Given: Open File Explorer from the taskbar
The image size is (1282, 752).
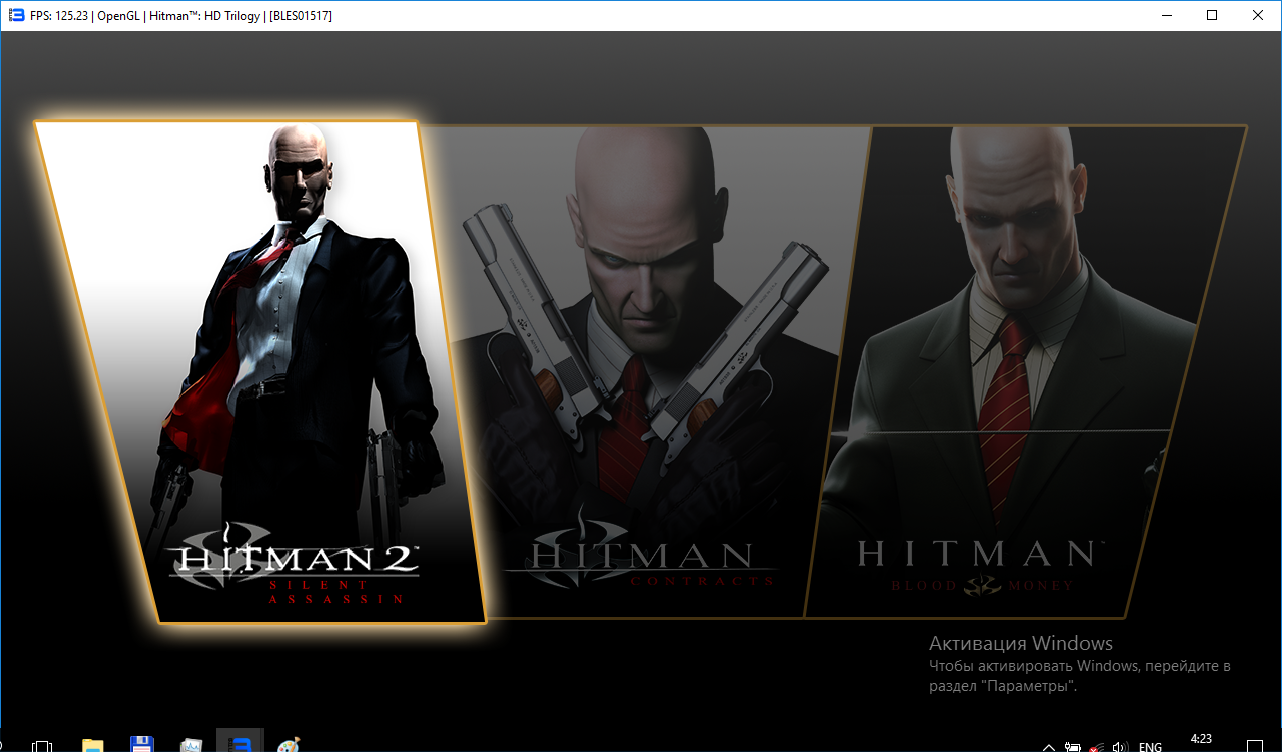Looking at the screenshot, I should click(92, 744).
